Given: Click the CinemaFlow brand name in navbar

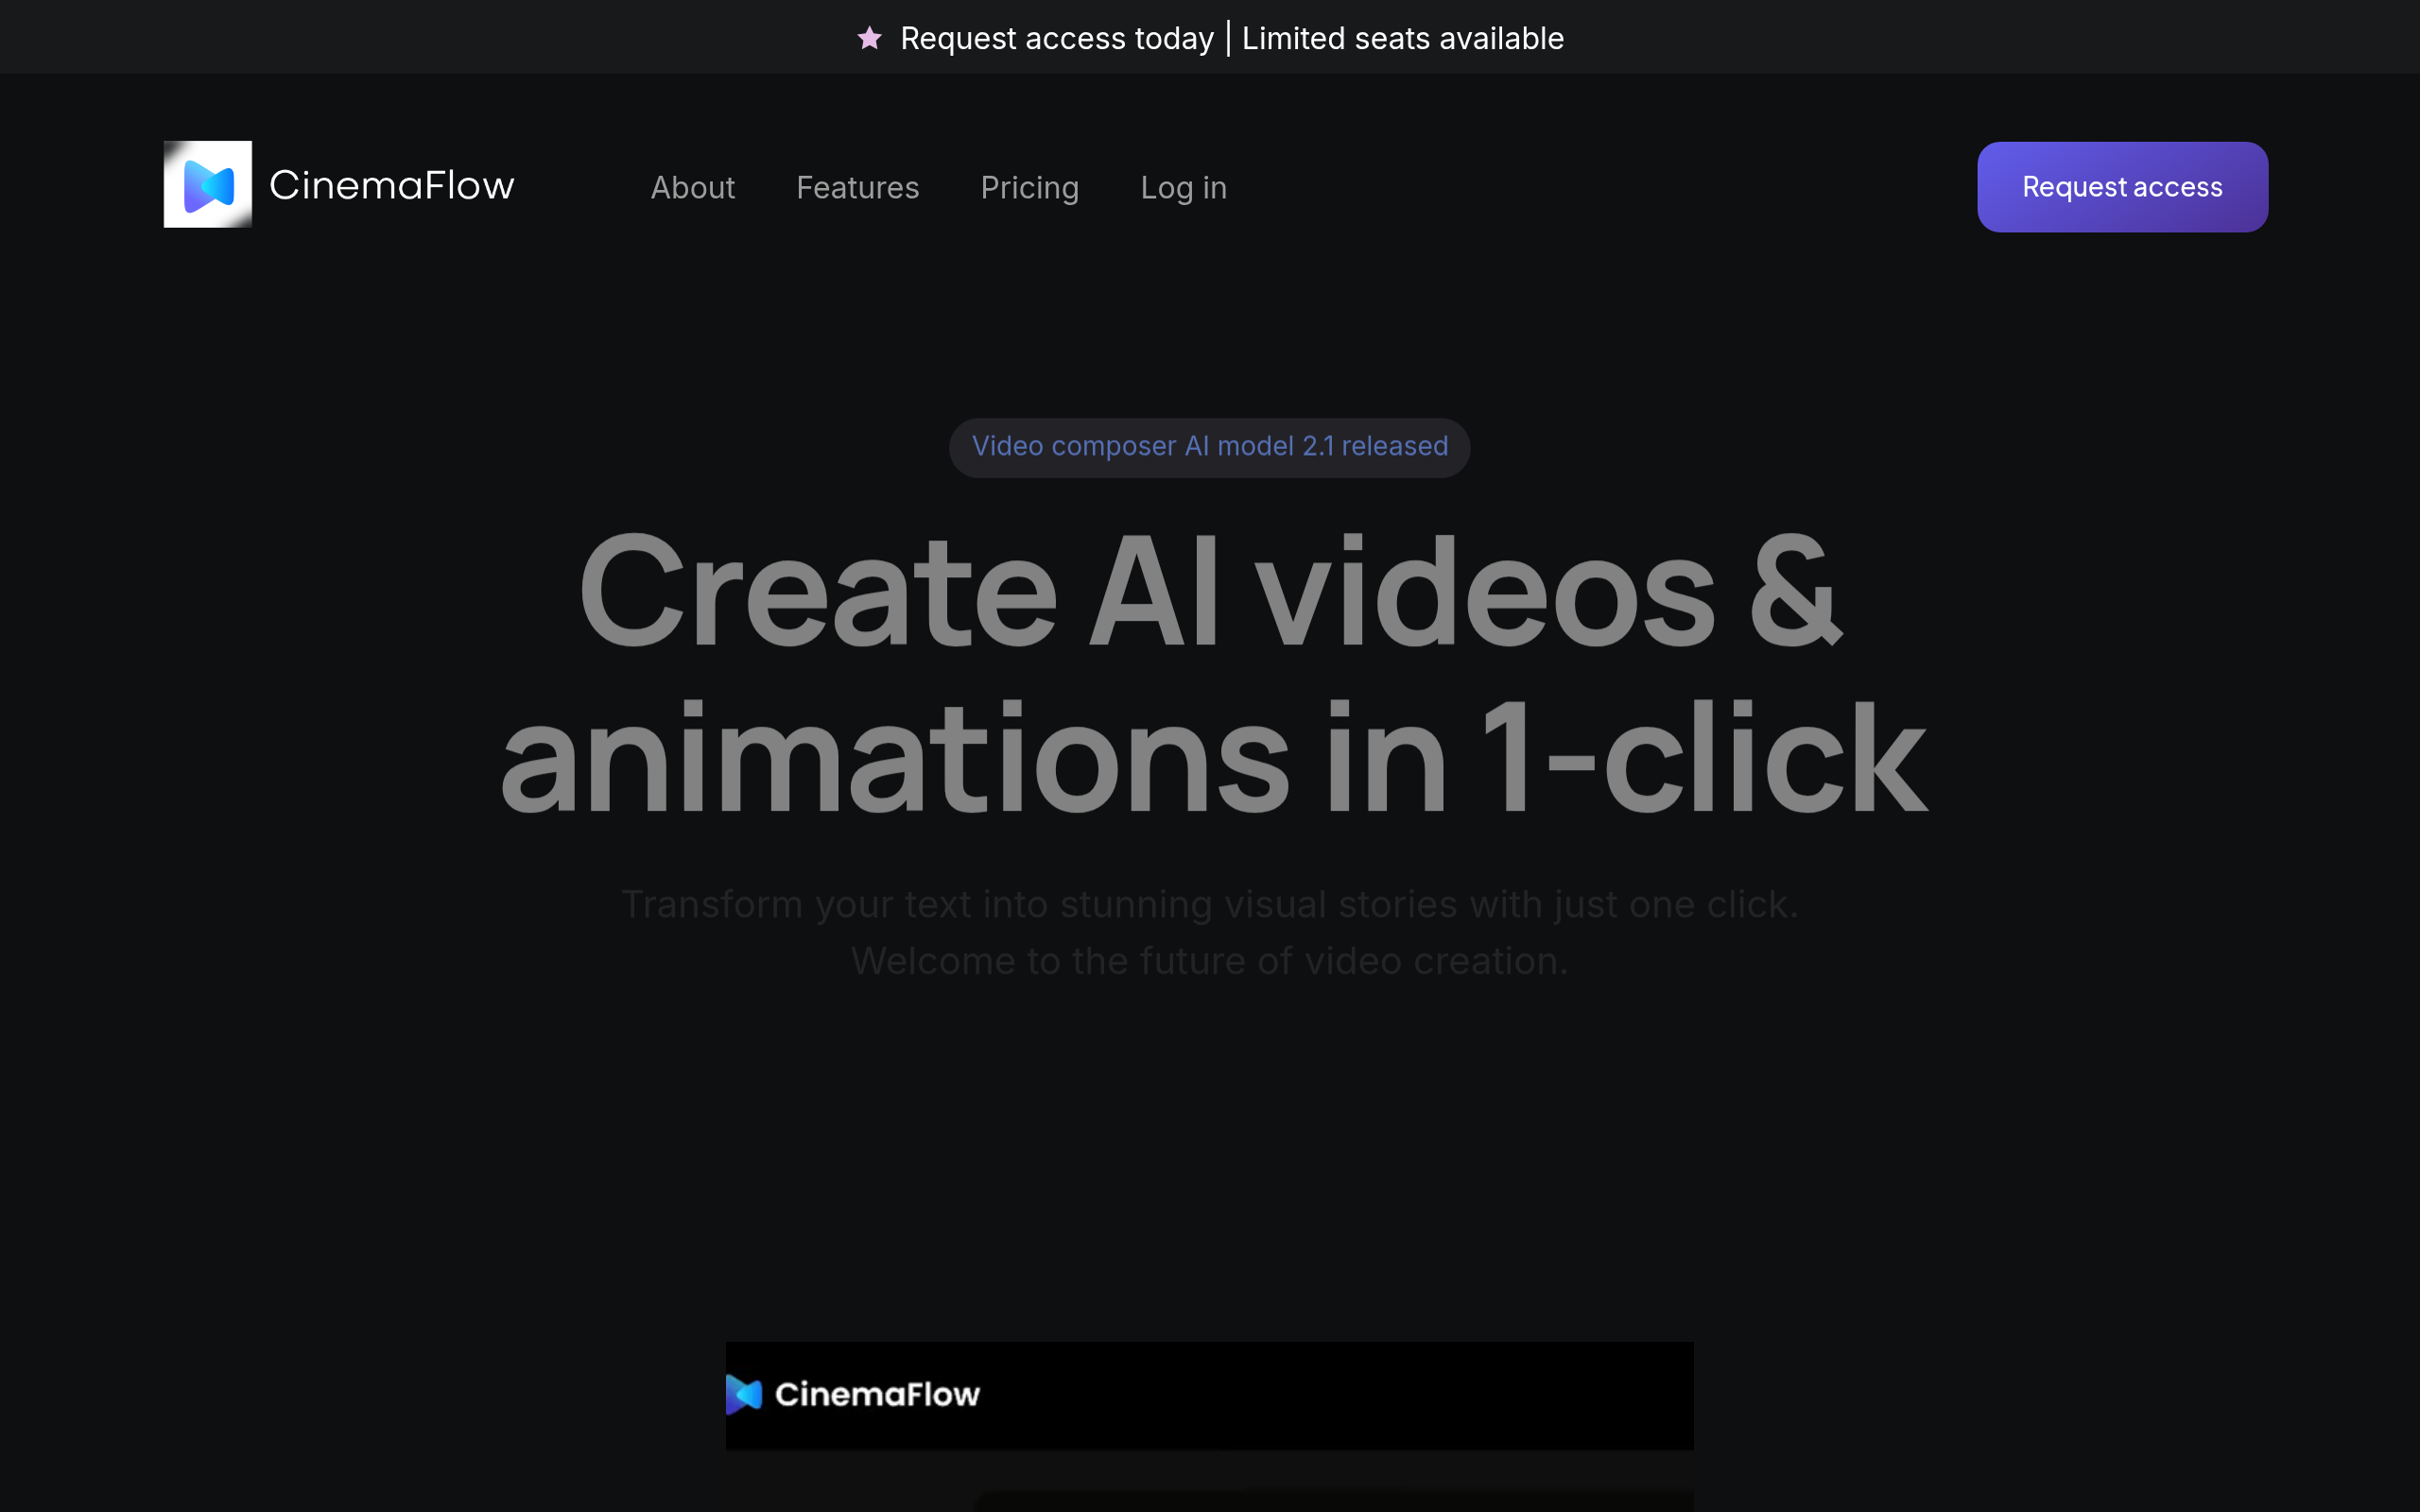Looking at the screenshot, I should click(392, 186).
